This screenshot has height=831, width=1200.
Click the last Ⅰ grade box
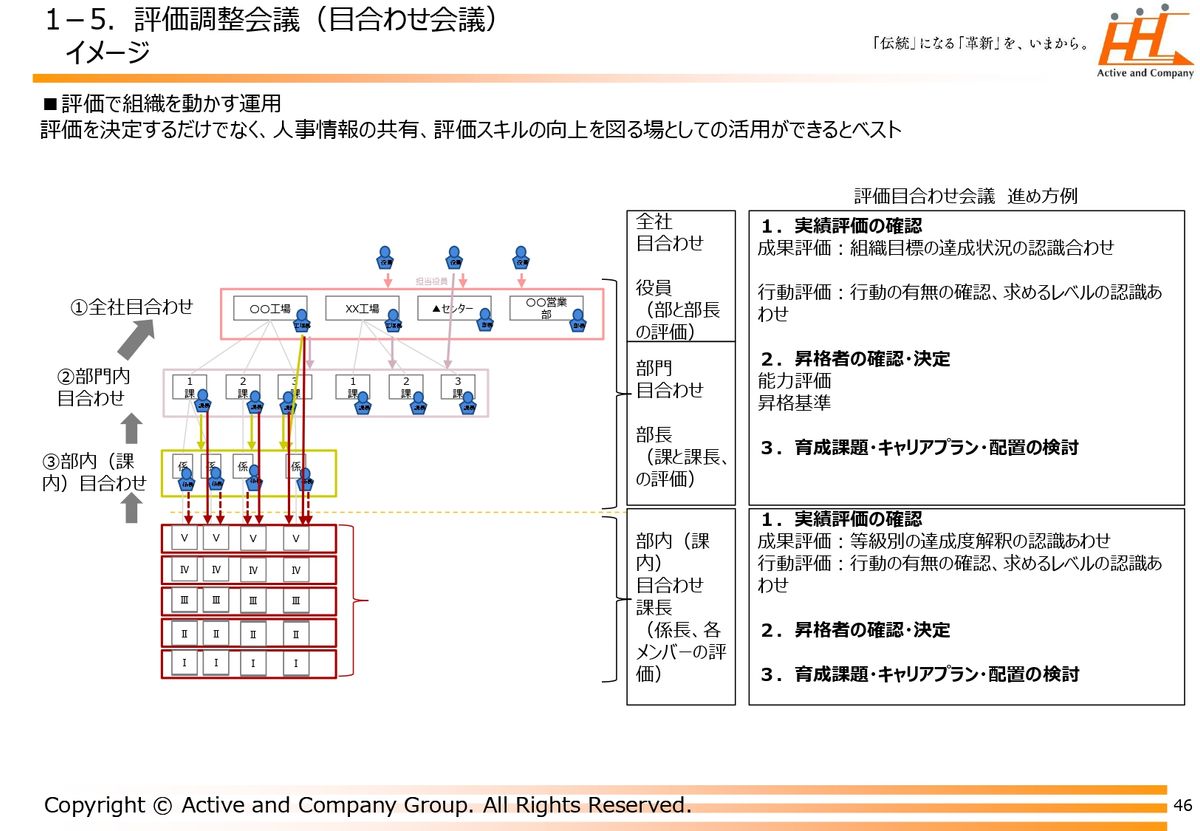[x=295, y=664]
